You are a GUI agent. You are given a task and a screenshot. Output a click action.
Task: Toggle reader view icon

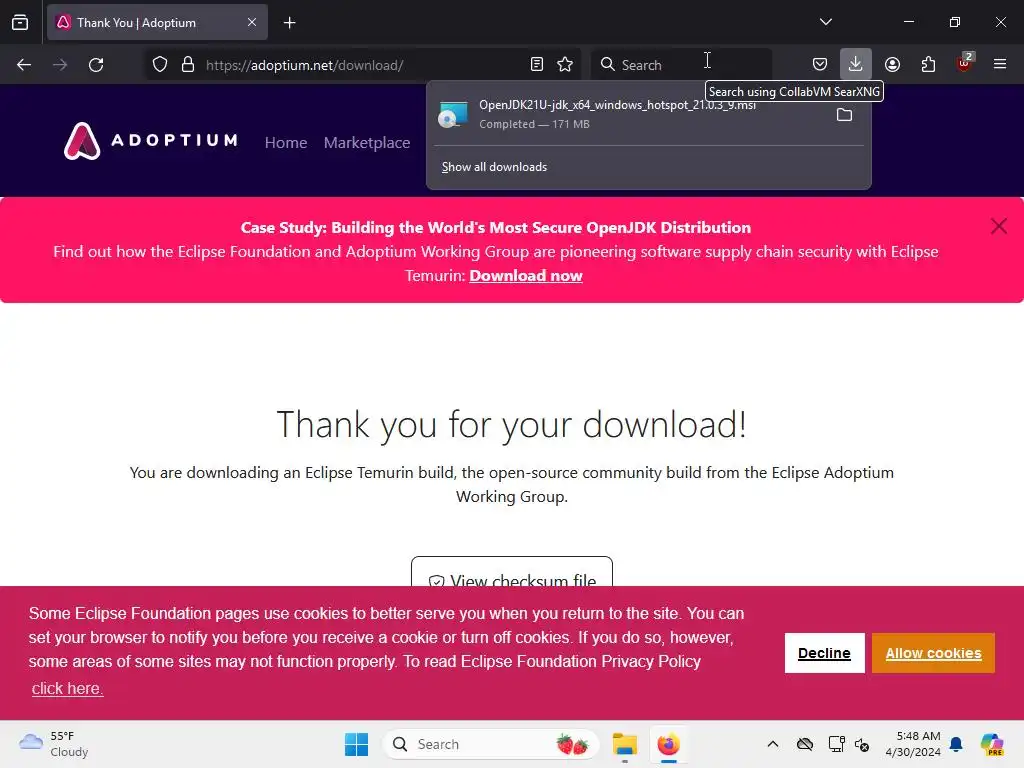537,65
